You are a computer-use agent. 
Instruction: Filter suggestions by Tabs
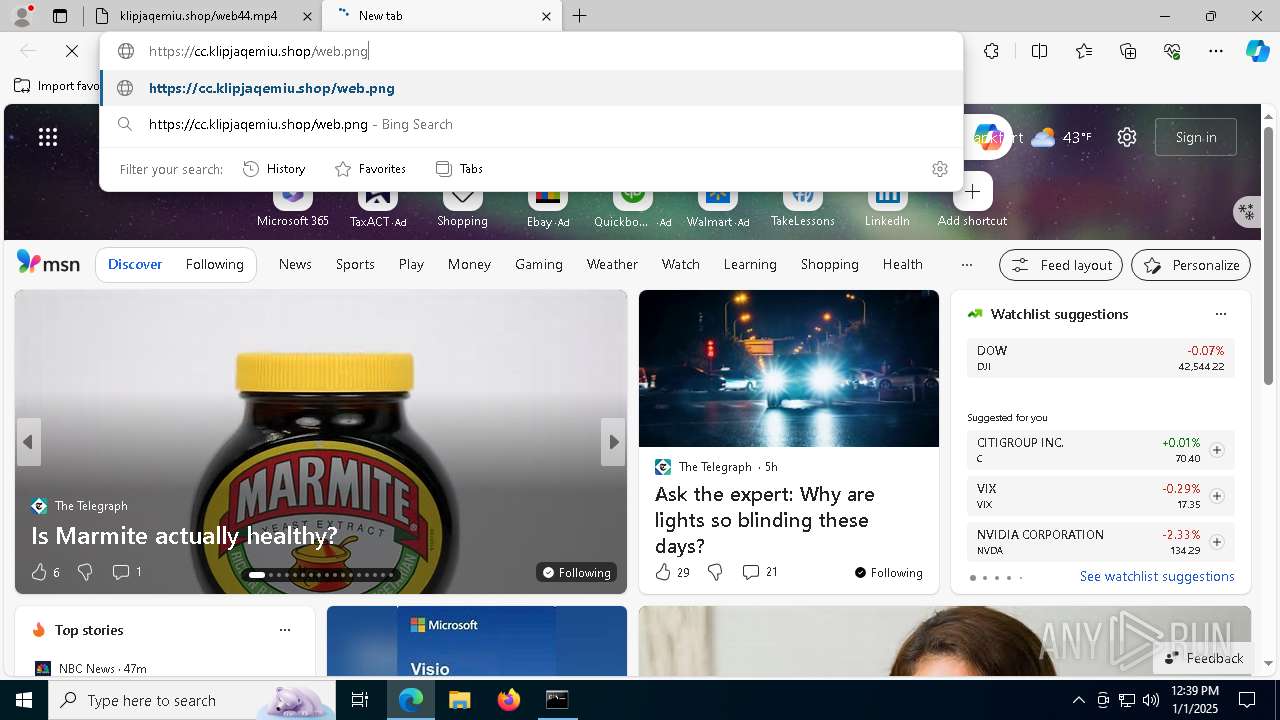pos(460,169)
